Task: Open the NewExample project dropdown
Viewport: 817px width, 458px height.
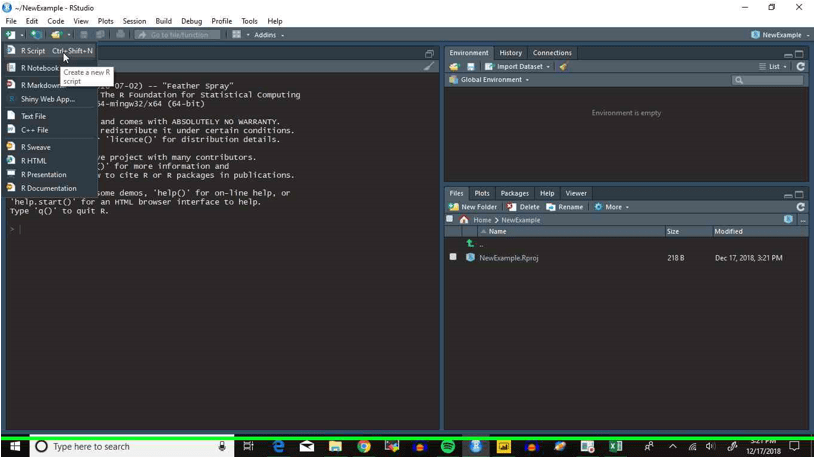Action: tap(781, 35)
